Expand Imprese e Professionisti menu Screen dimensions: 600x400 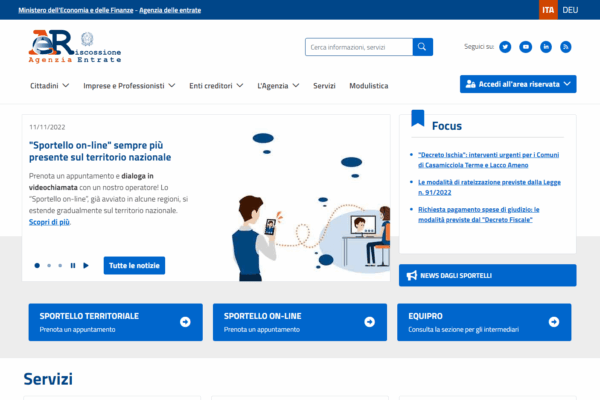coord(129,86)
